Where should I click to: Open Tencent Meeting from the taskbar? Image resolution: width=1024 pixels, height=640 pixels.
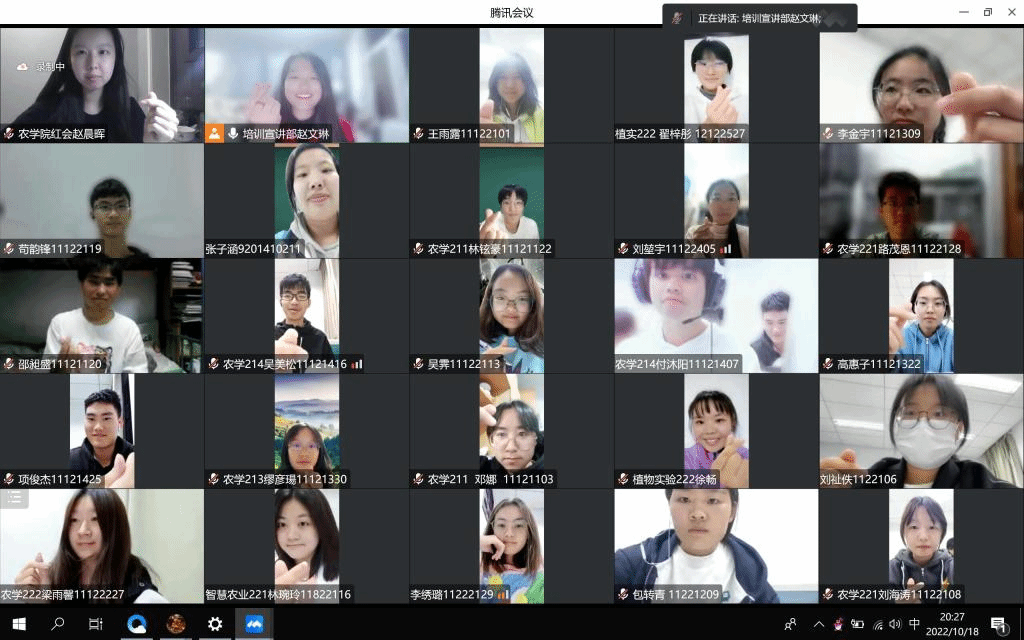click(x=254, y=624)
